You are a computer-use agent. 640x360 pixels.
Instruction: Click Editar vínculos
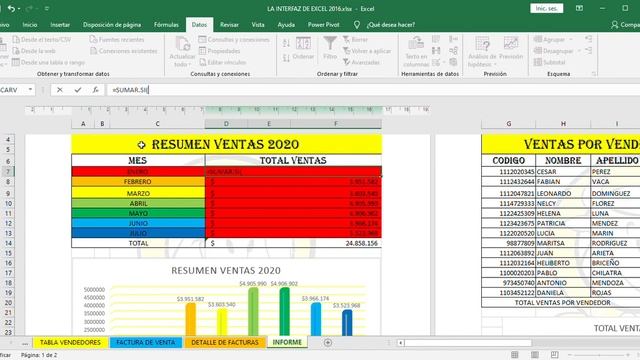point(222,62)
